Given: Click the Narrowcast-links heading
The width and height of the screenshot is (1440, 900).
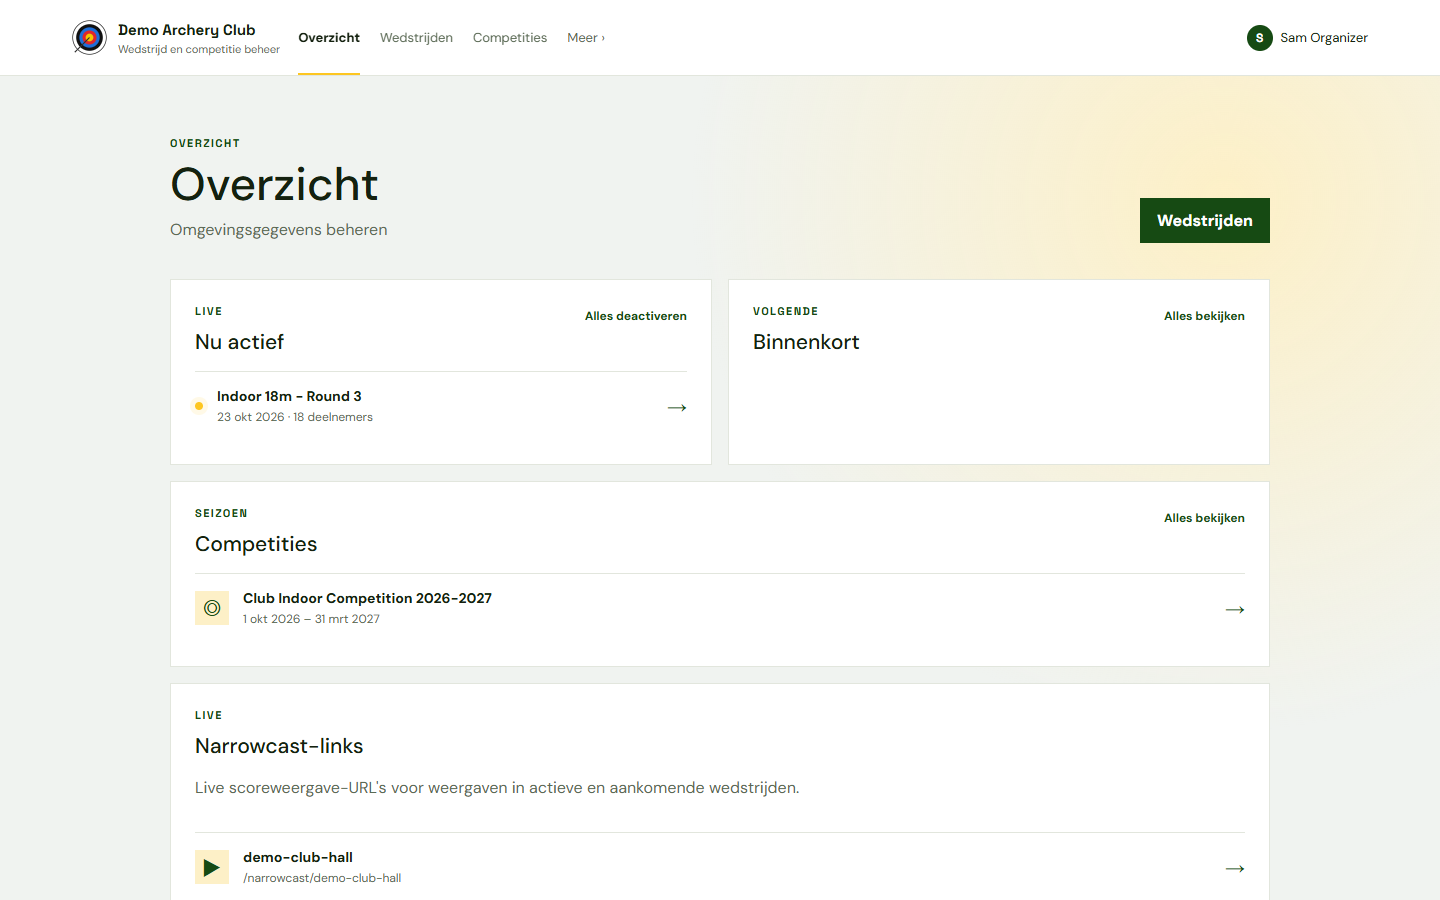Looking at the screenshot, I should point(279,746).
